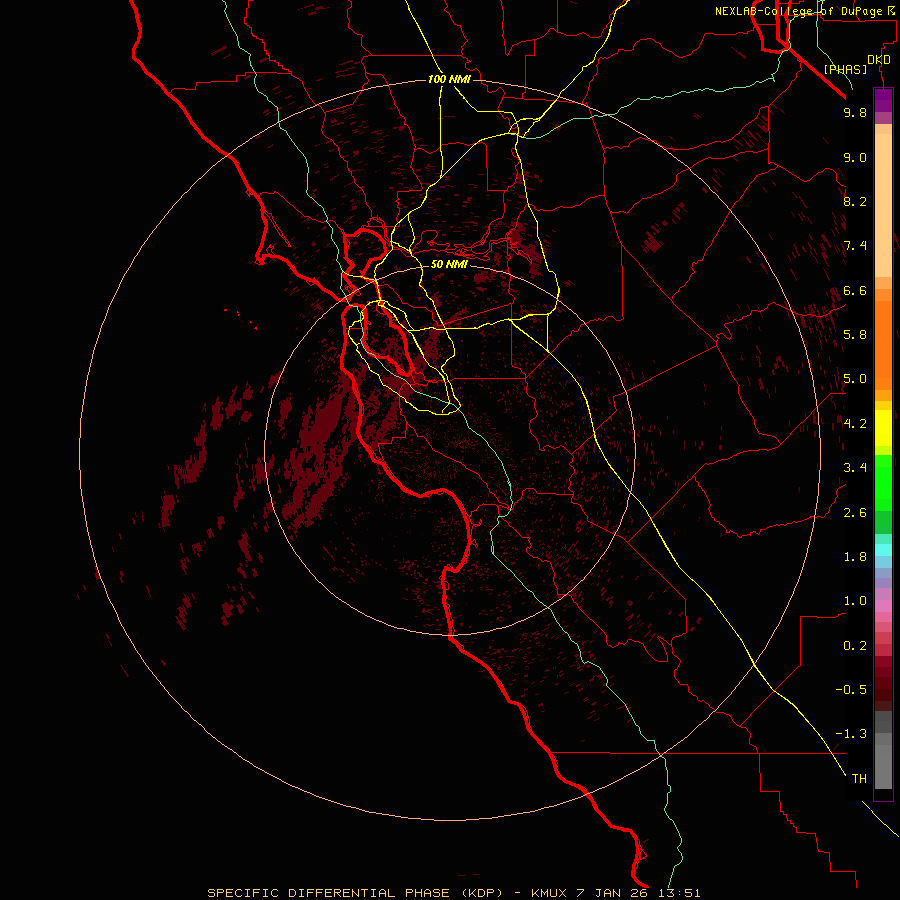Click the 6.6 scale value
Screen dimensions: 900x900
(x=855, y=290)
